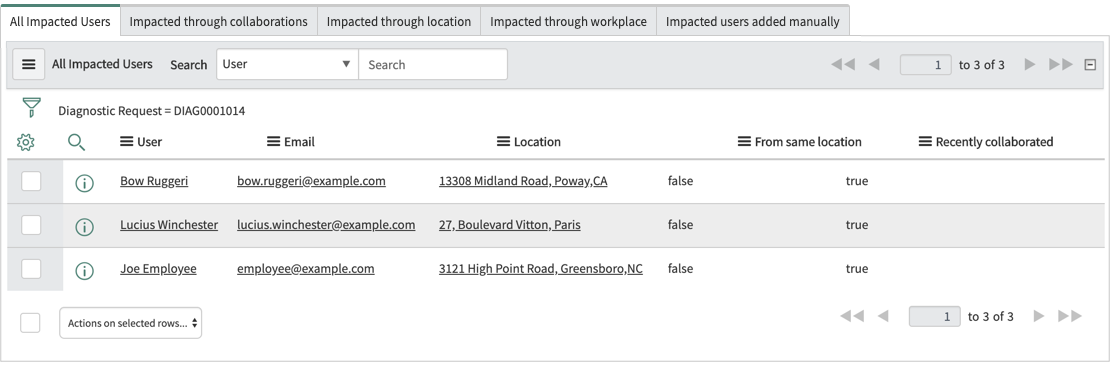Go to first page in bottom pager
Image resolution: width=1110 pixels, height=366 pixels.
[x=852, y=316]
